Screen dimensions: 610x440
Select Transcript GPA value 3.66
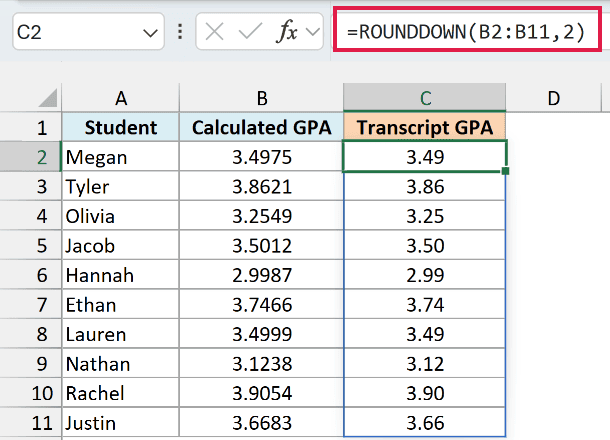[x=425, y=422]
